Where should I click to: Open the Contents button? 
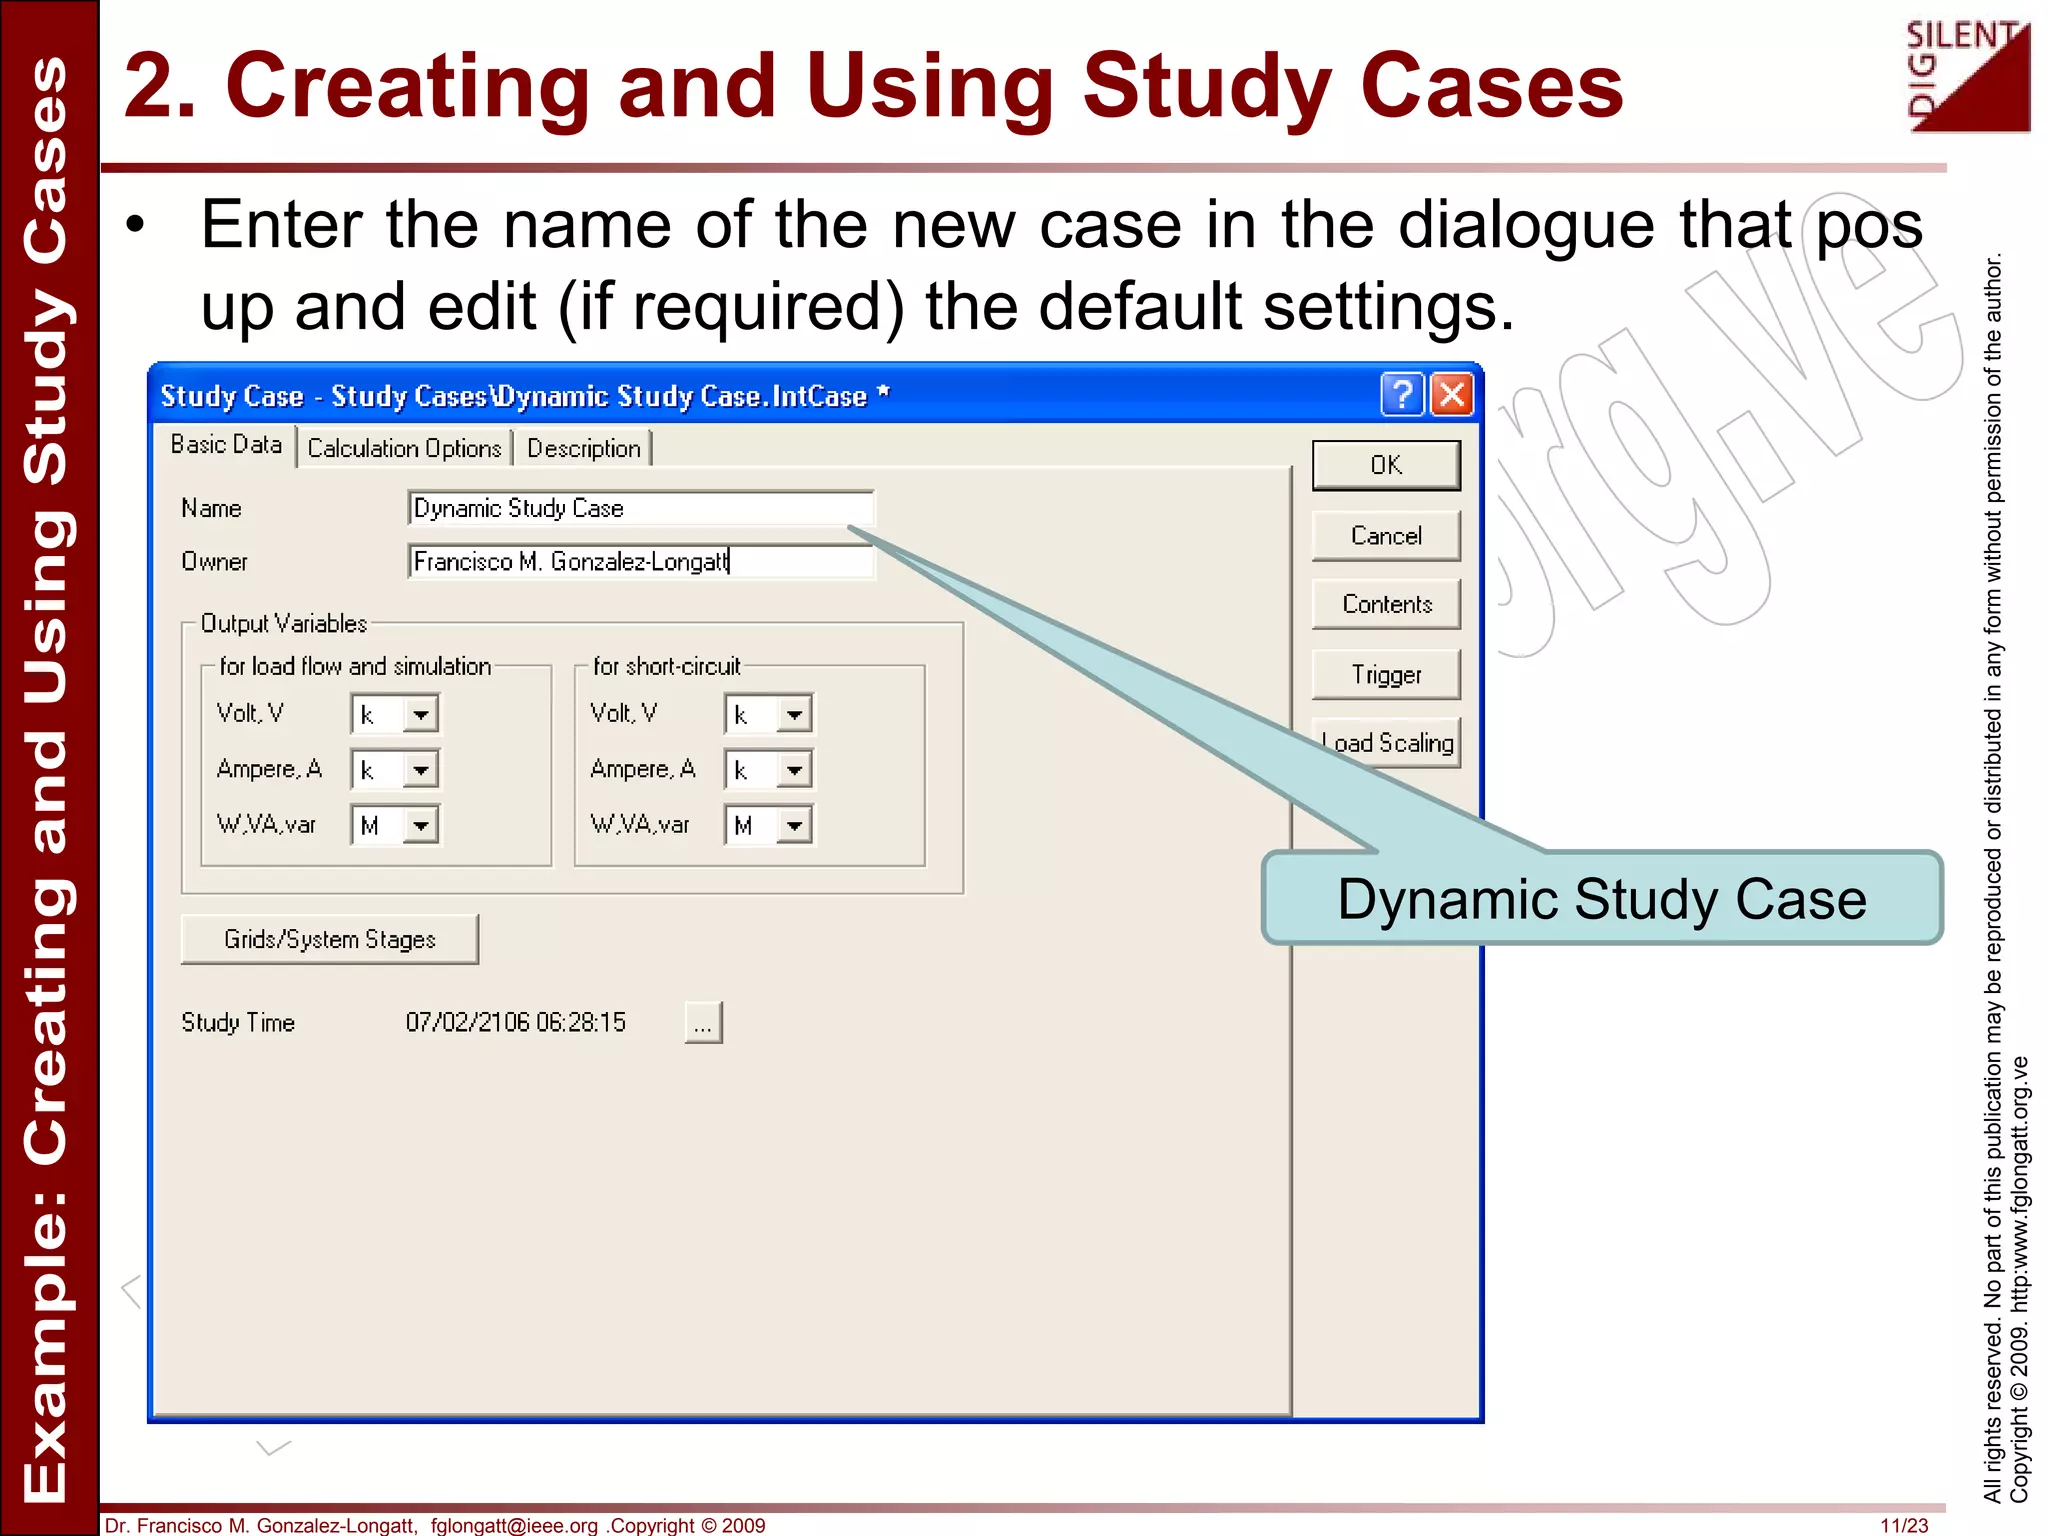[1385, 604]
